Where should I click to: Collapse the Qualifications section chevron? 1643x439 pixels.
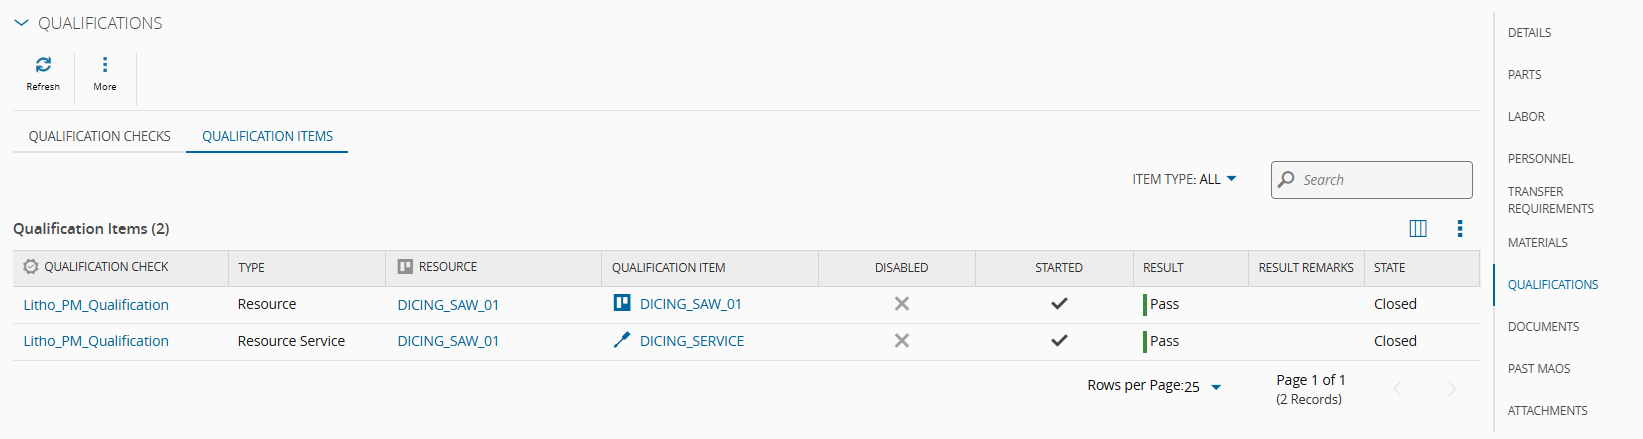(x=21, y=23)
